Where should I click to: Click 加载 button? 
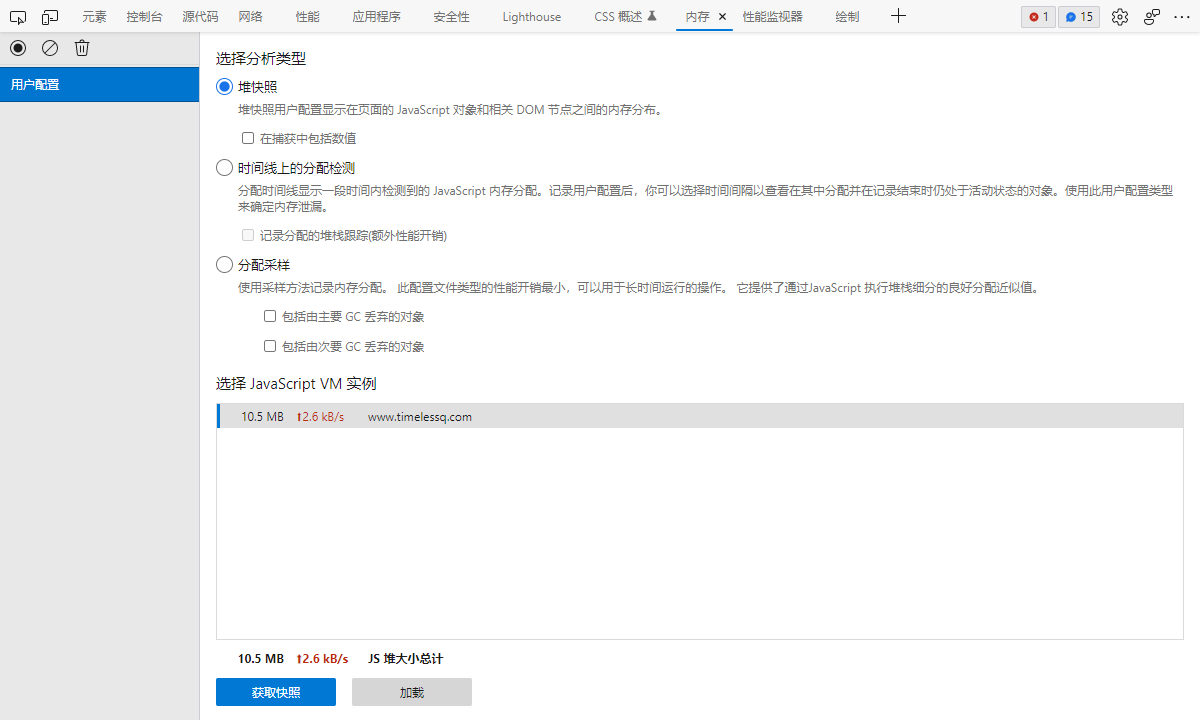412,692
